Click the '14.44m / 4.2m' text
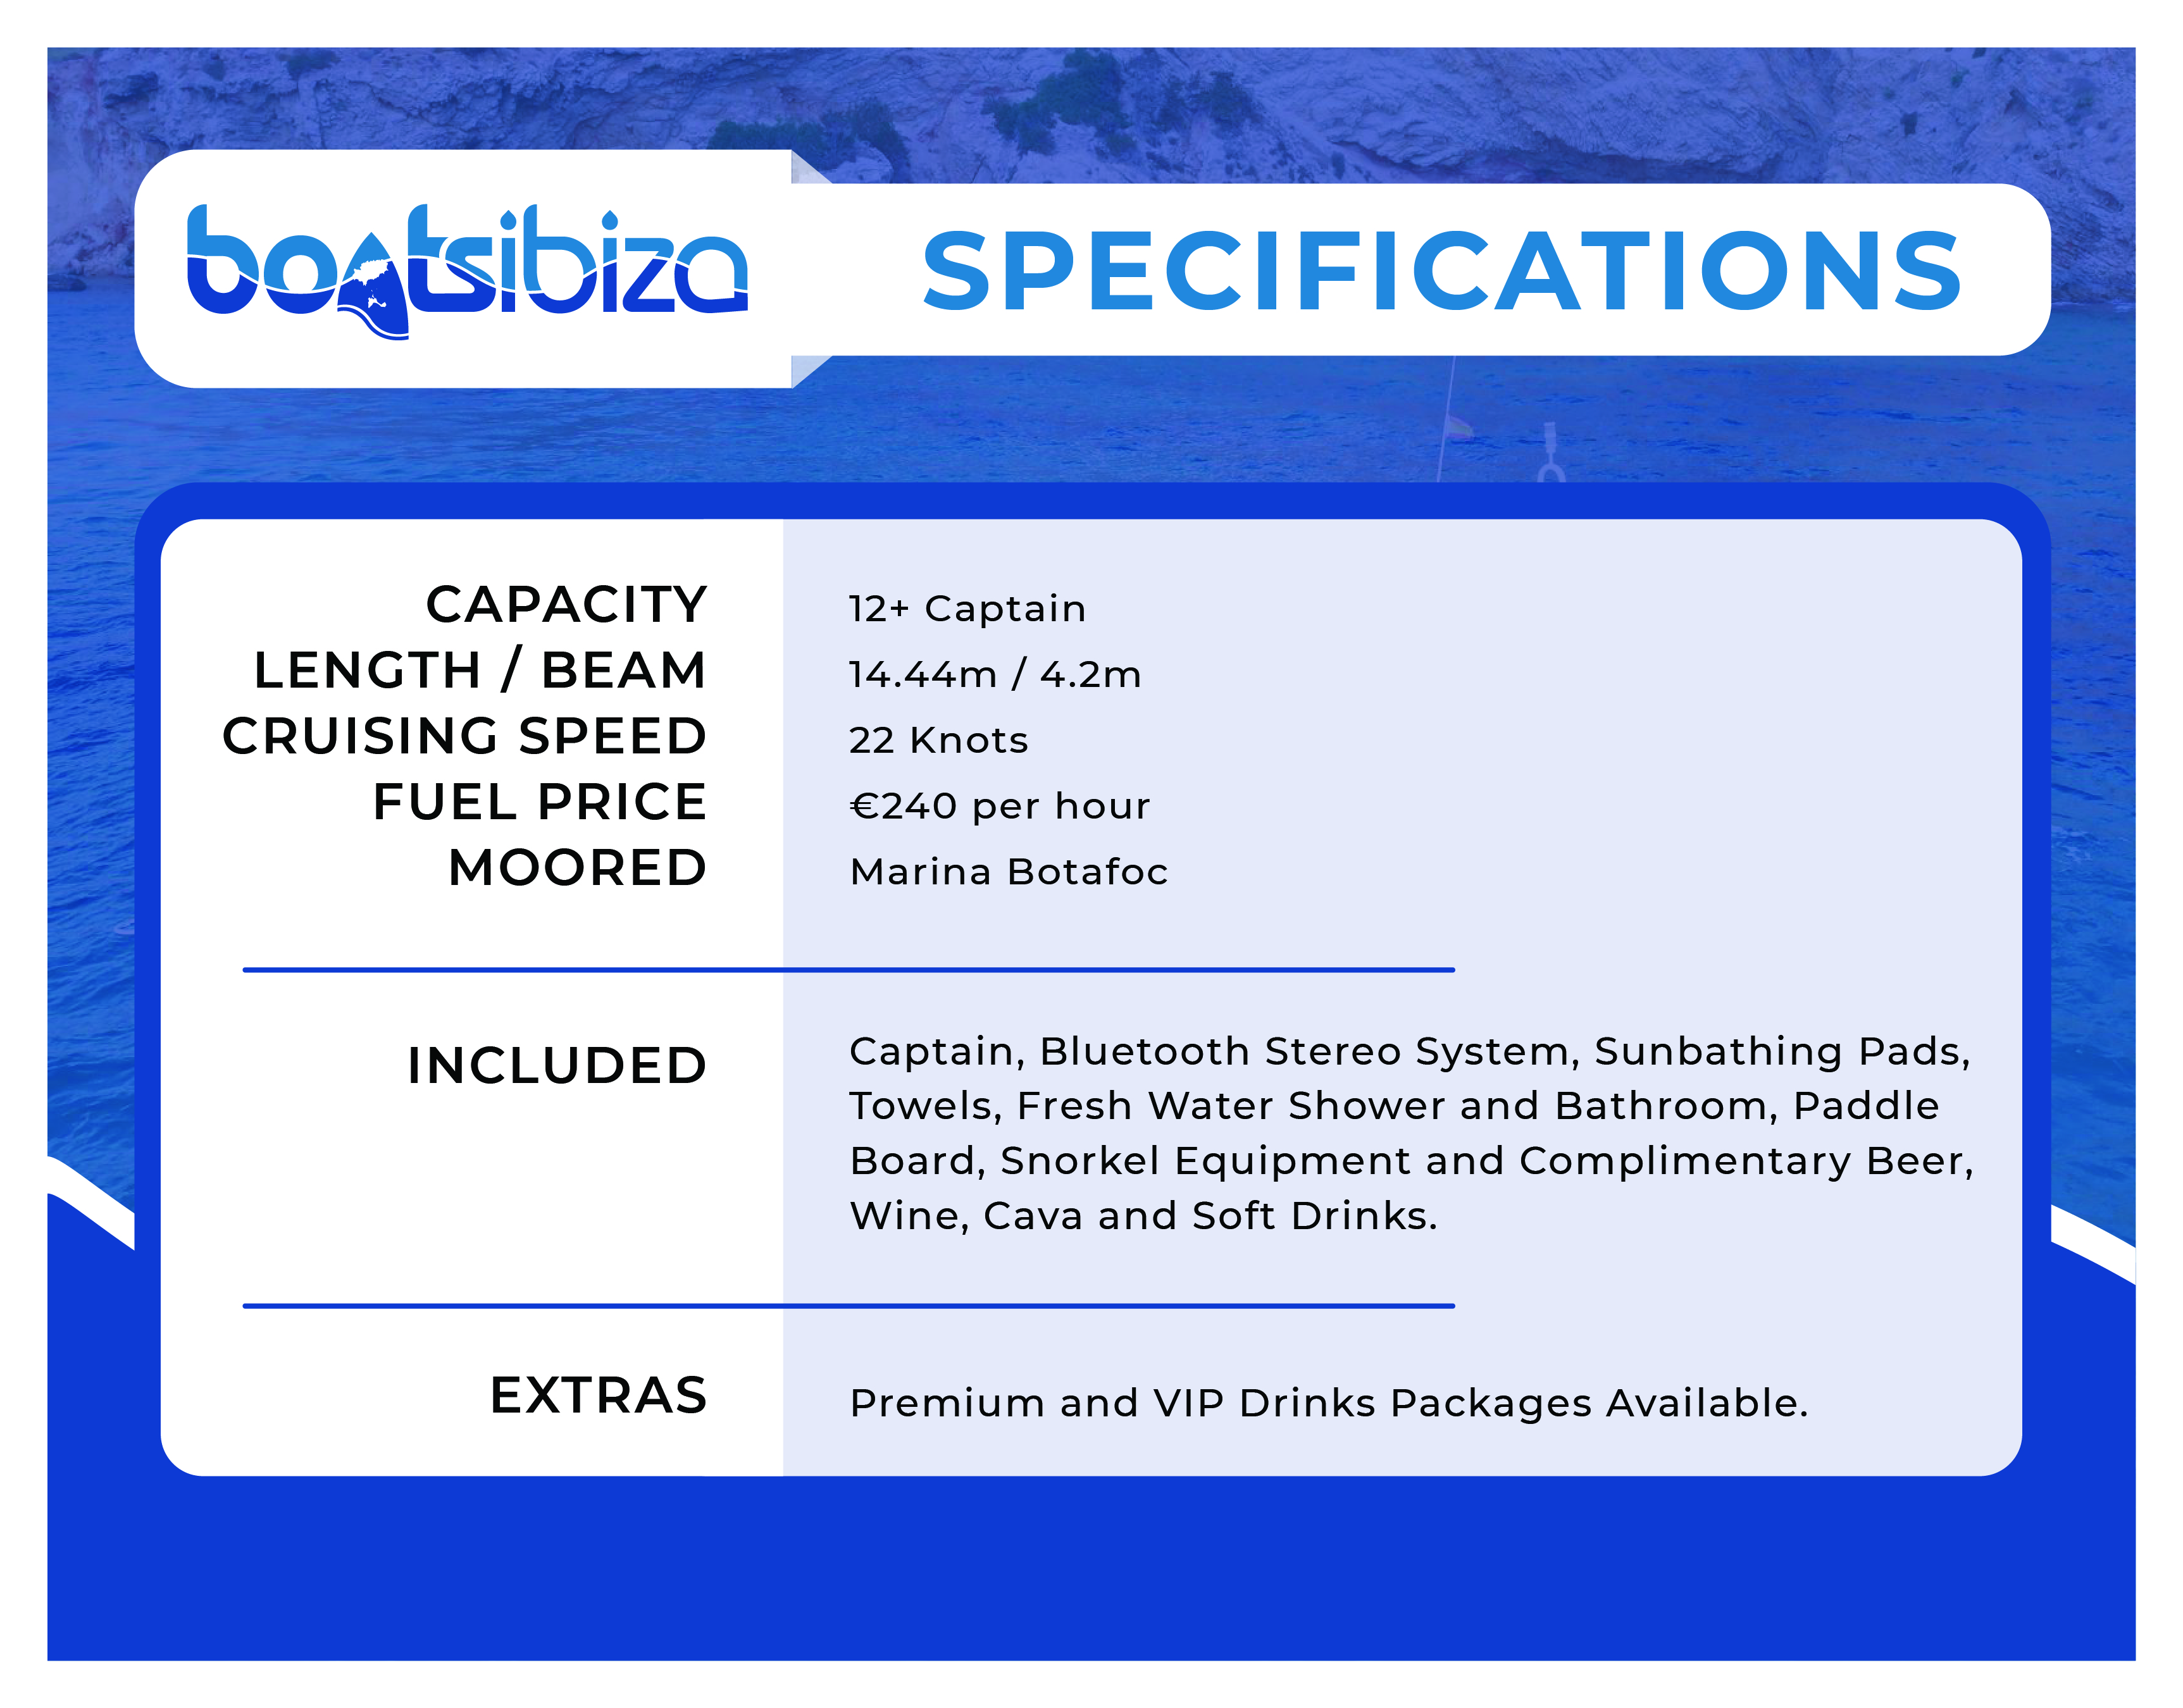Image resolution: width=2183 pixels, height=1708 pixels. 995,674
